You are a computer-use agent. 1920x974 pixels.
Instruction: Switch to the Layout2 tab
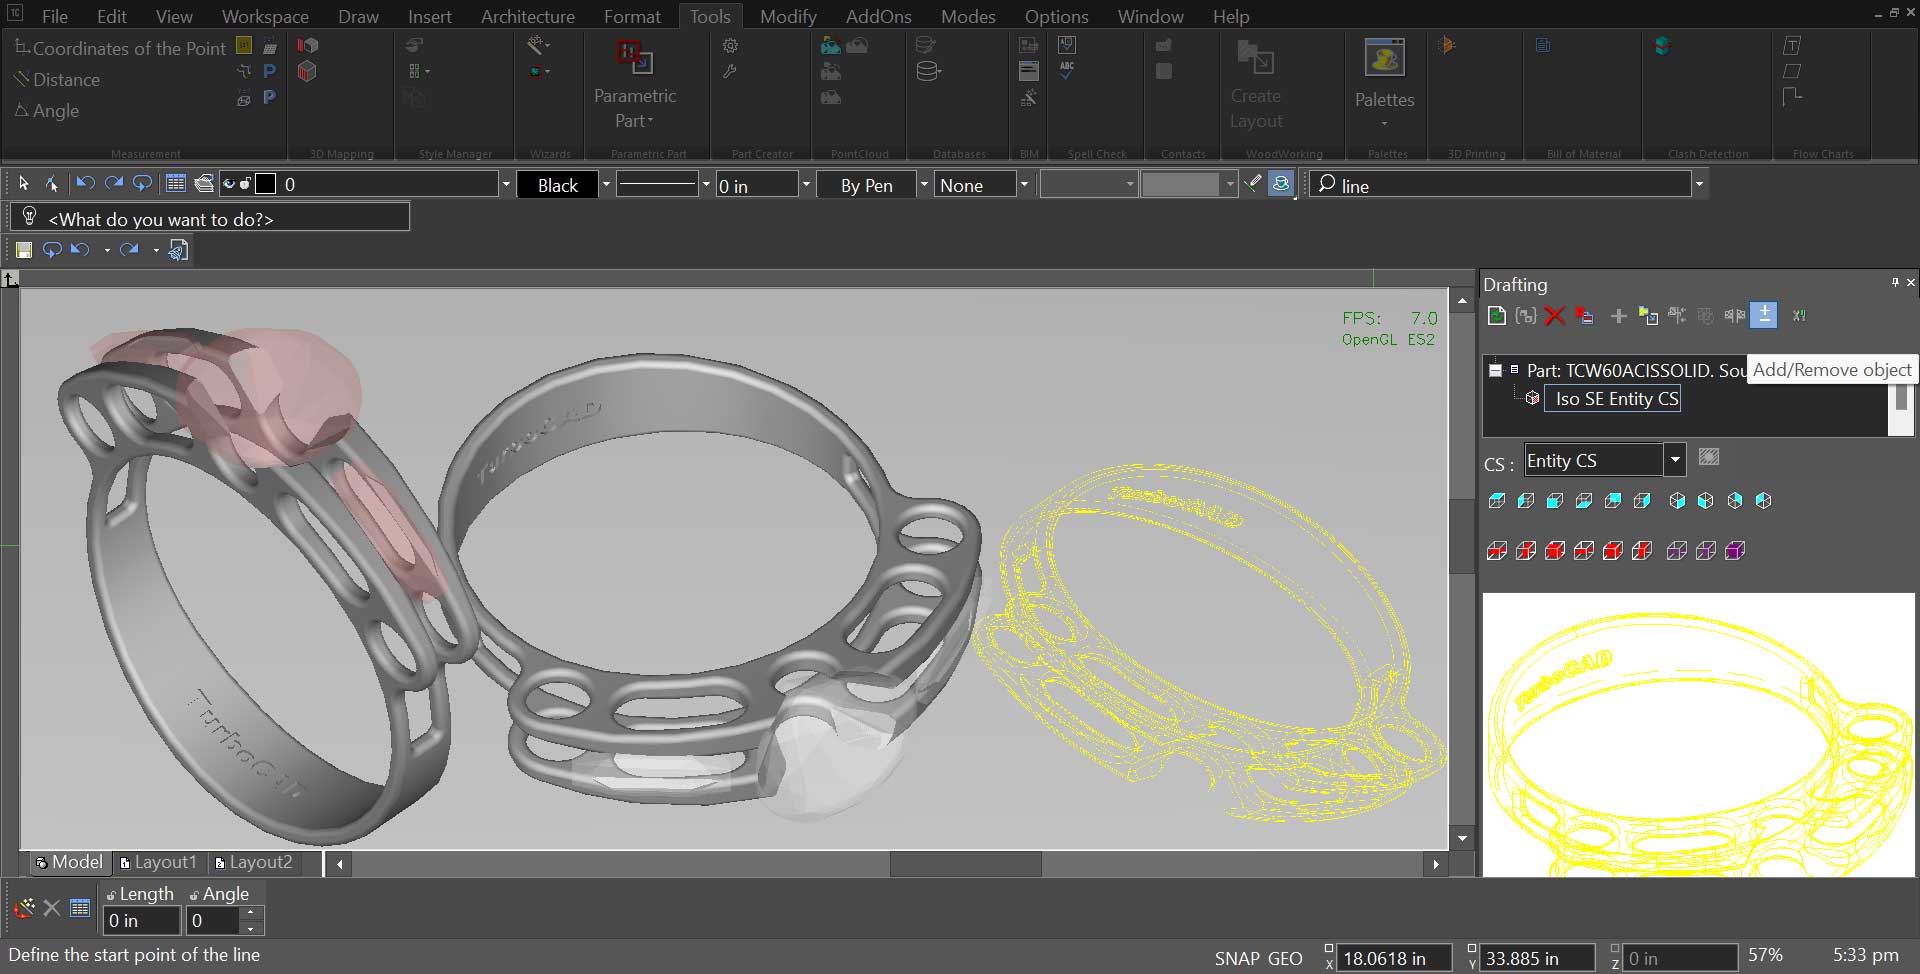click(254, 862)
